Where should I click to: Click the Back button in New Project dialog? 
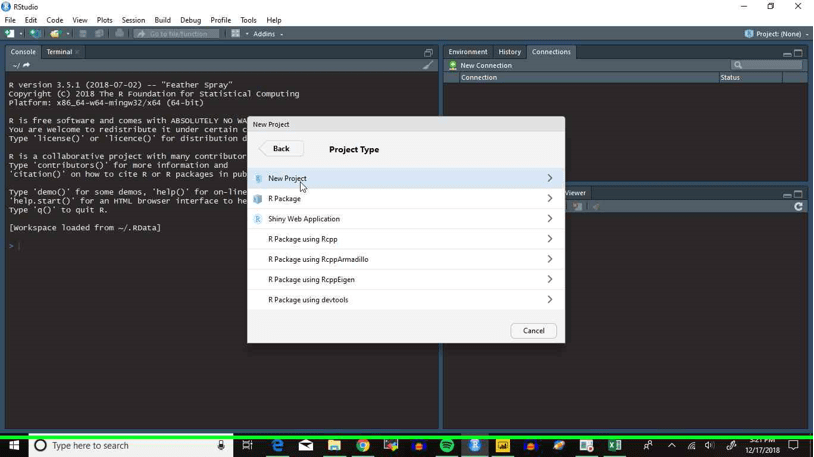[281, 149]
